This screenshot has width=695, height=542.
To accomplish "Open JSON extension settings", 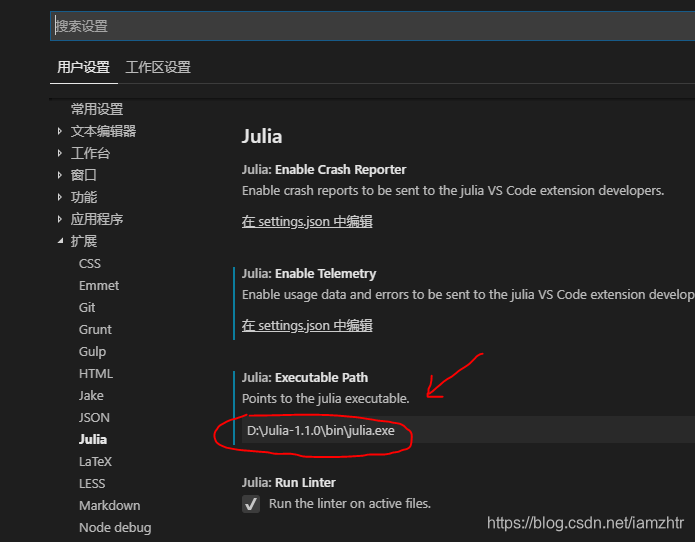I will [94, 417].
